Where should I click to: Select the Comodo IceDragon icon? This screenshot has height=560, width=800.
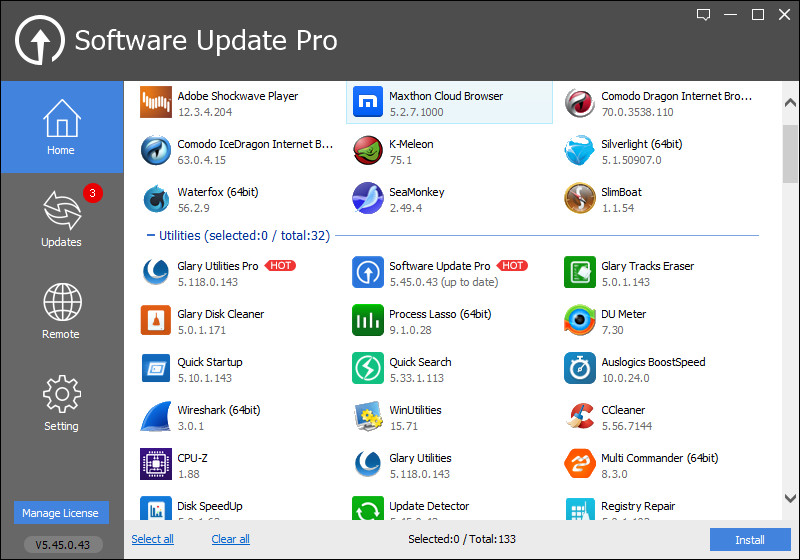pos(156,150)
